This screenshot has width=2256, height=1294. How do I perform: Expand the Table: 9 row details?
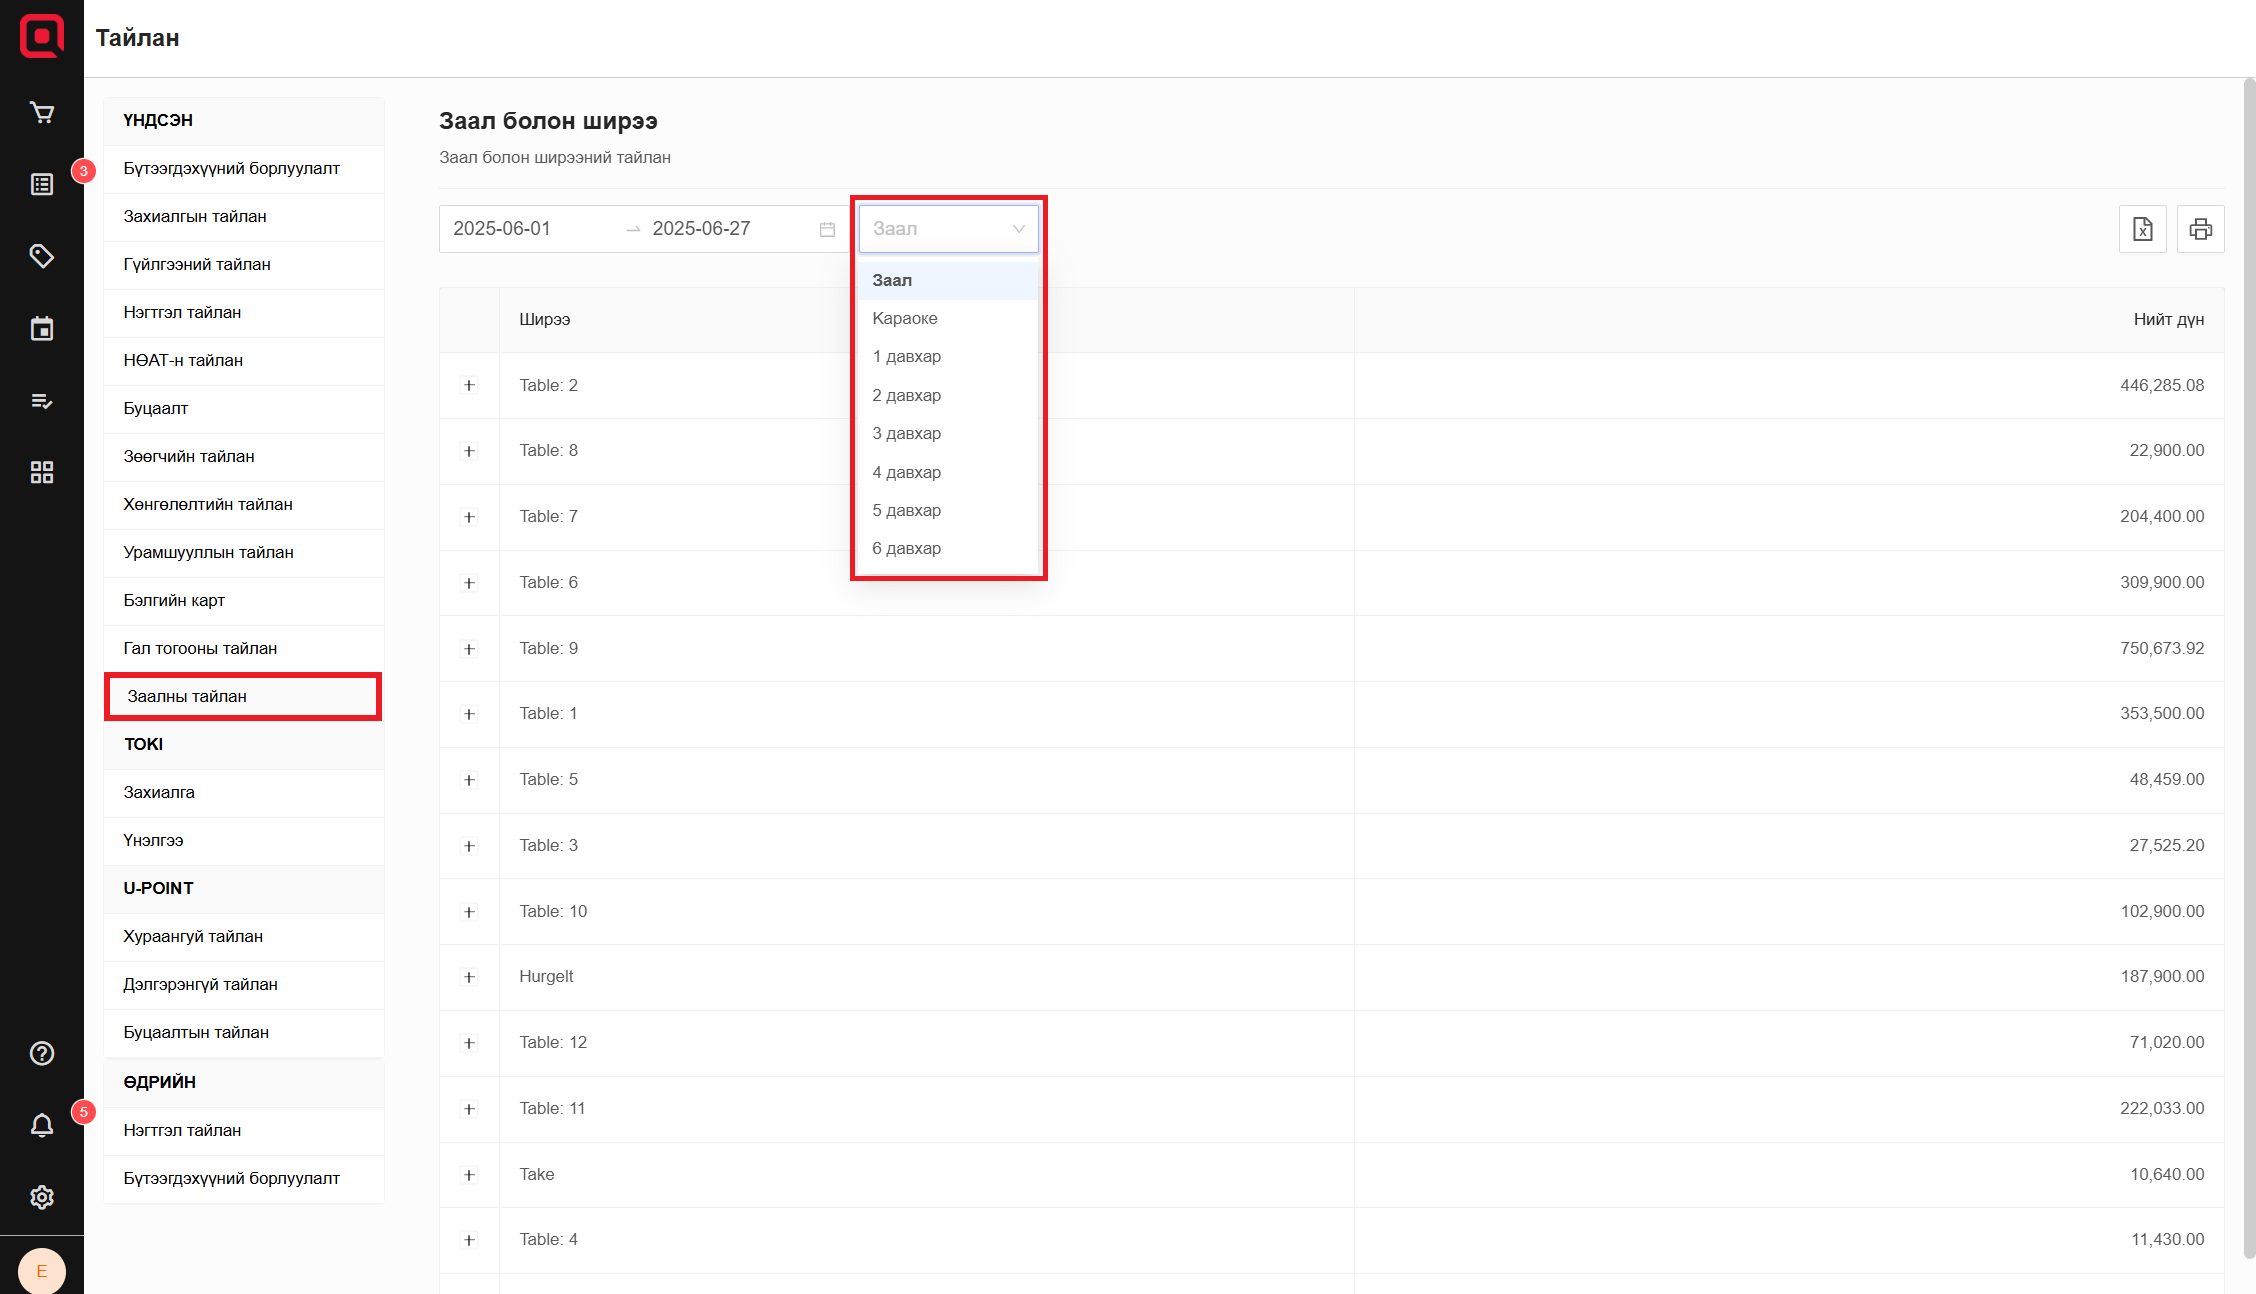pos(469,649)
